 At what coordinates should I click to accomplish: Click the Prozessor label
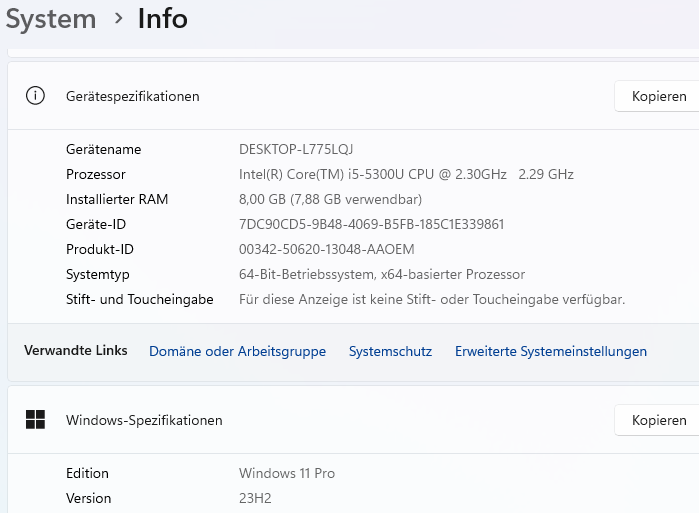click(96, 174)
